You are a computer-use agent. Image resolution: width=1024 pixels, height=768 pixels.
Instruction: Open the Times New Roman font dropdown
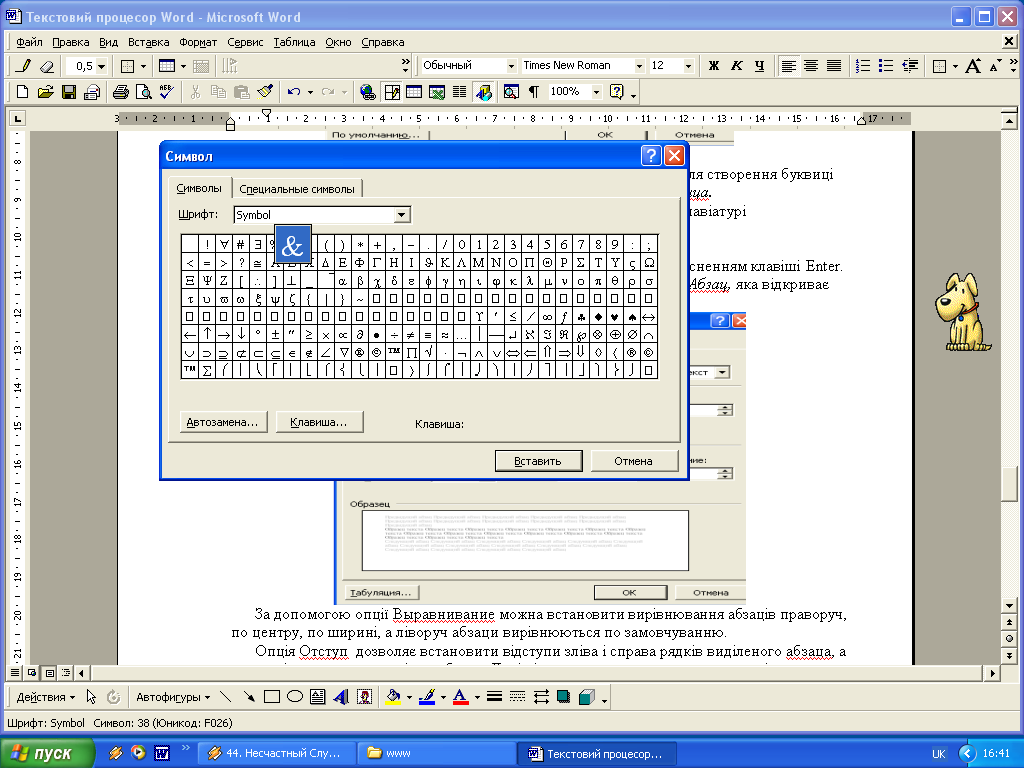639,66
